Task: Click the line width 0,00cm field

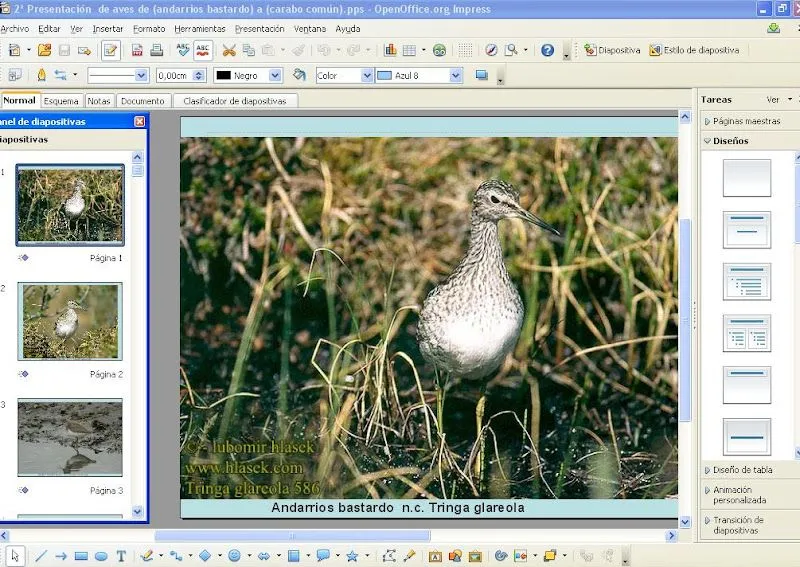Action: point(176,76)
